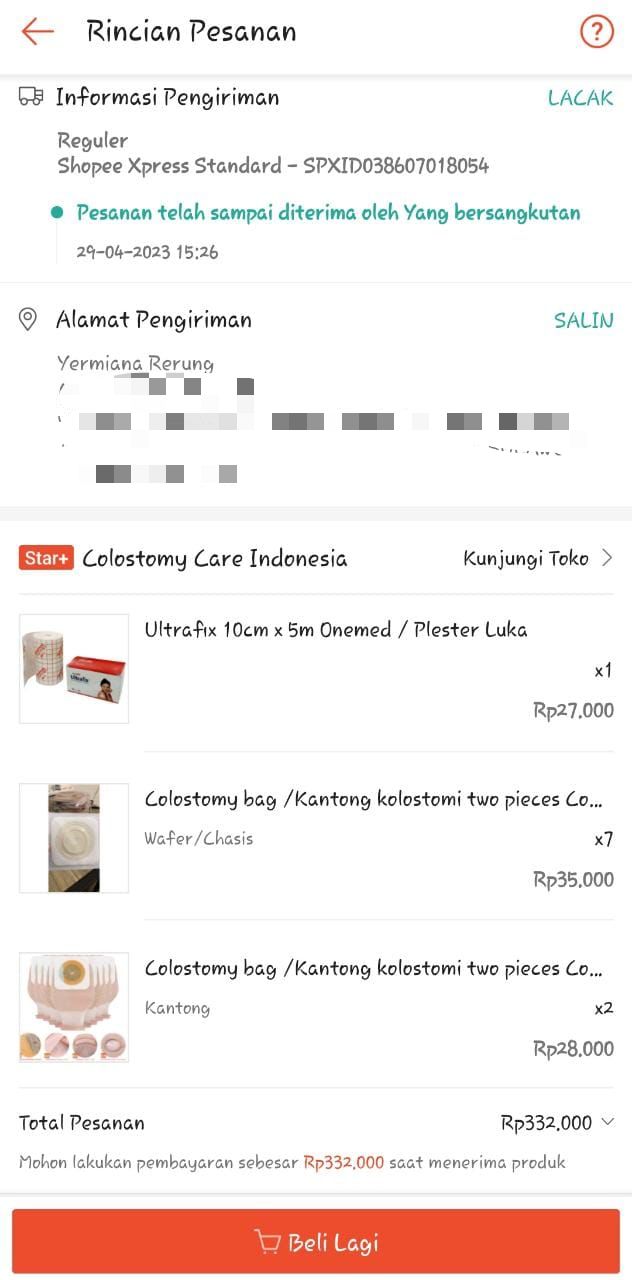Tap the delivered status message text
Screen dimensions: 632x1280
pos(328,213)
